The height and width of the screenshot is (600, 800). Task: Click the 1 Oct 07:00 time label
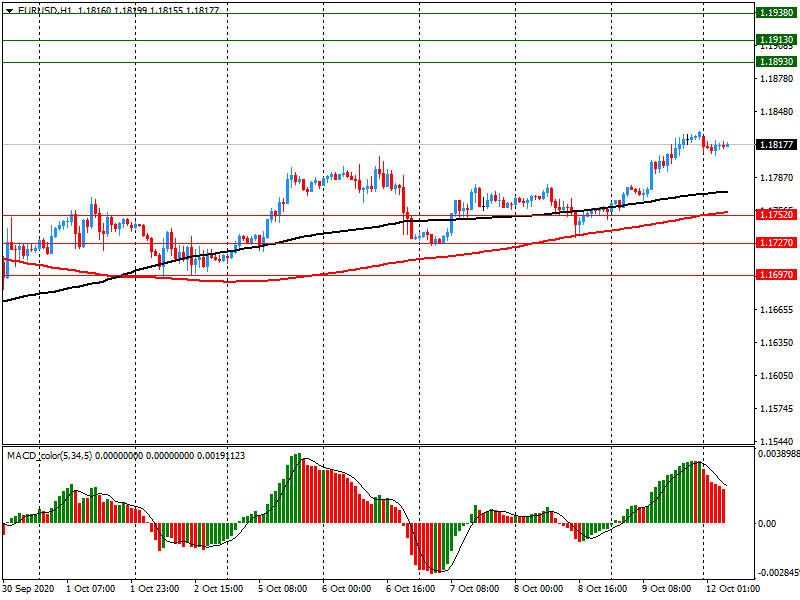91,589
